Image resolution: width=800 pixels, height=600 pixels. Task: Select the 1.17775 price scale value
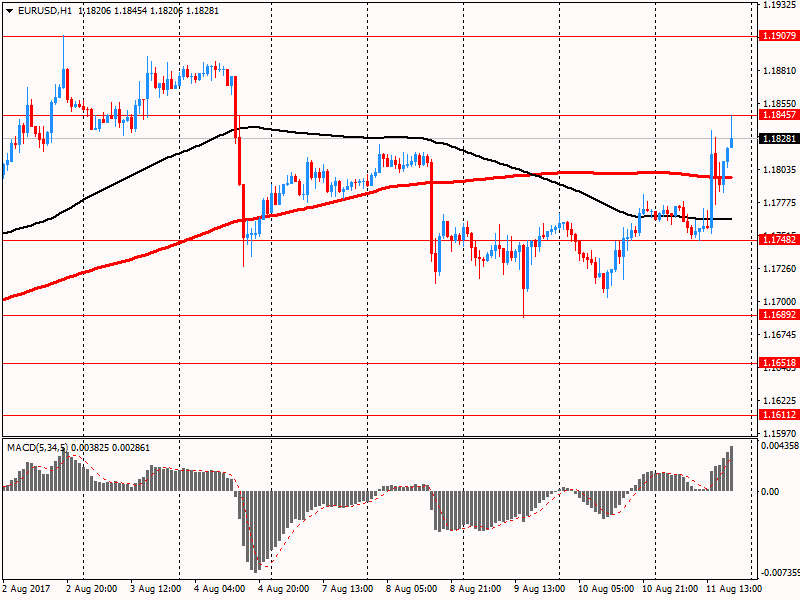point(780,203)
